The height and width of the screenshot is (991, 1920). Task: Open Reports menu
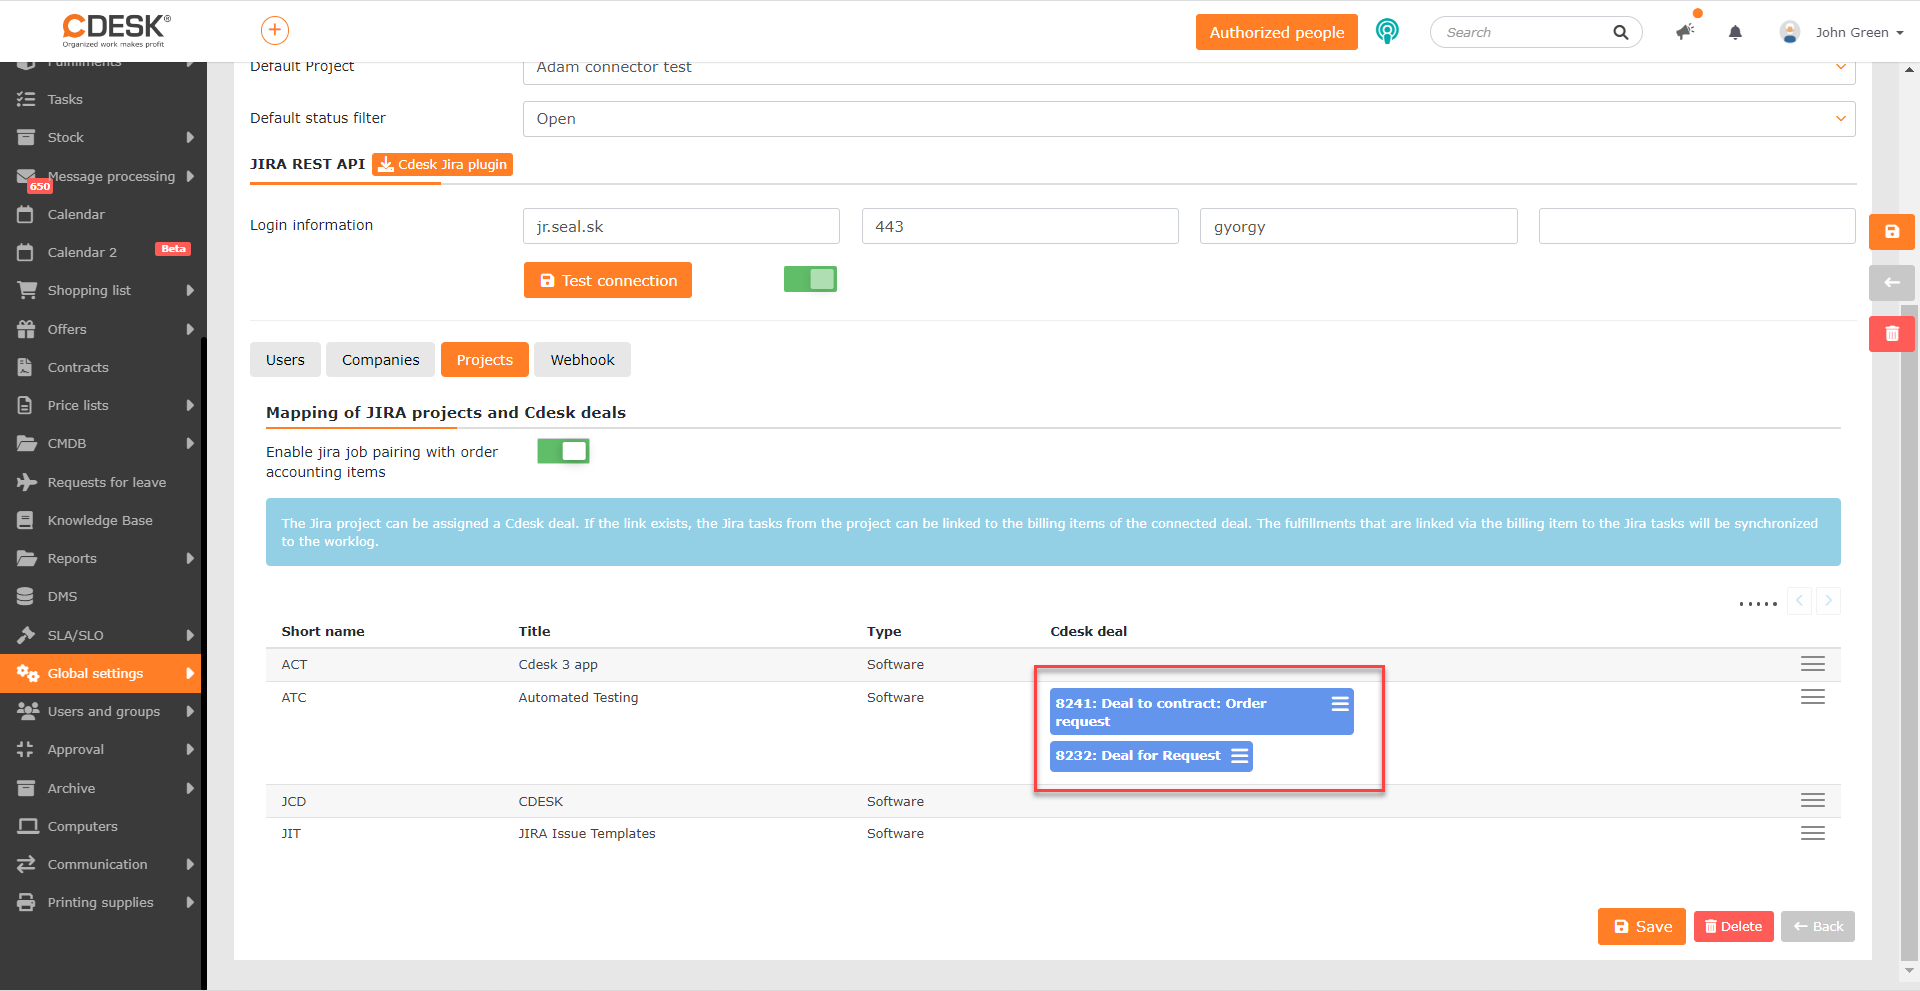tap(100, 559)
